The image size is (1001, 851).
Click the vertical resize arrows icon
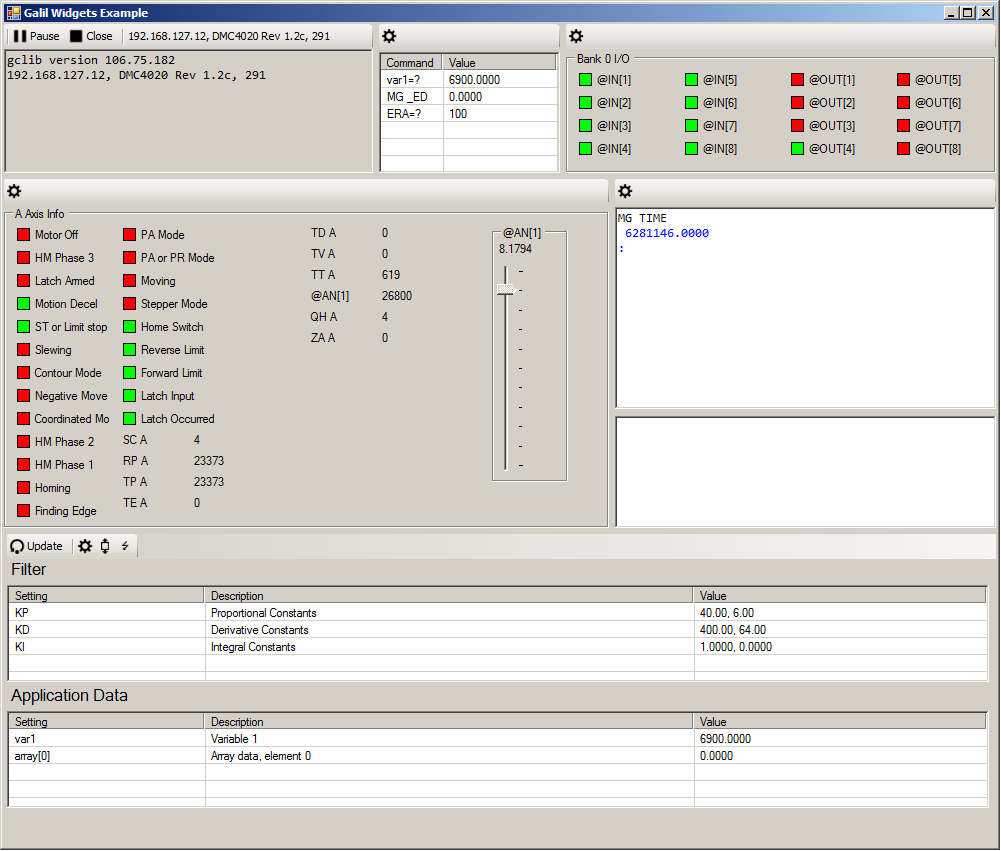105,546
